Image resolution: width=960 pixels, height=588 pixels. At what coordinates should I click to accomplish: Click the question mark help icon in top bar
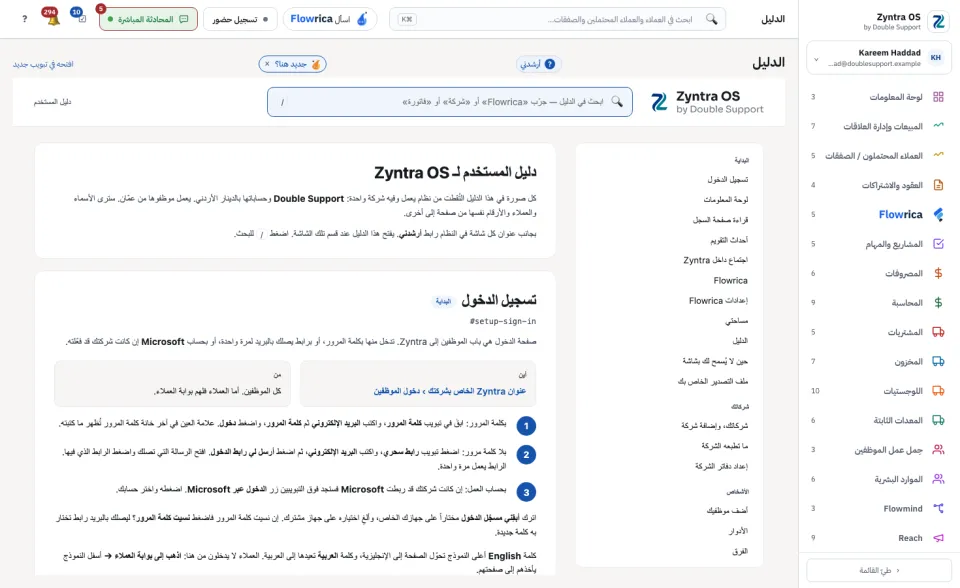pyautogui.click(x=24, y=19)
